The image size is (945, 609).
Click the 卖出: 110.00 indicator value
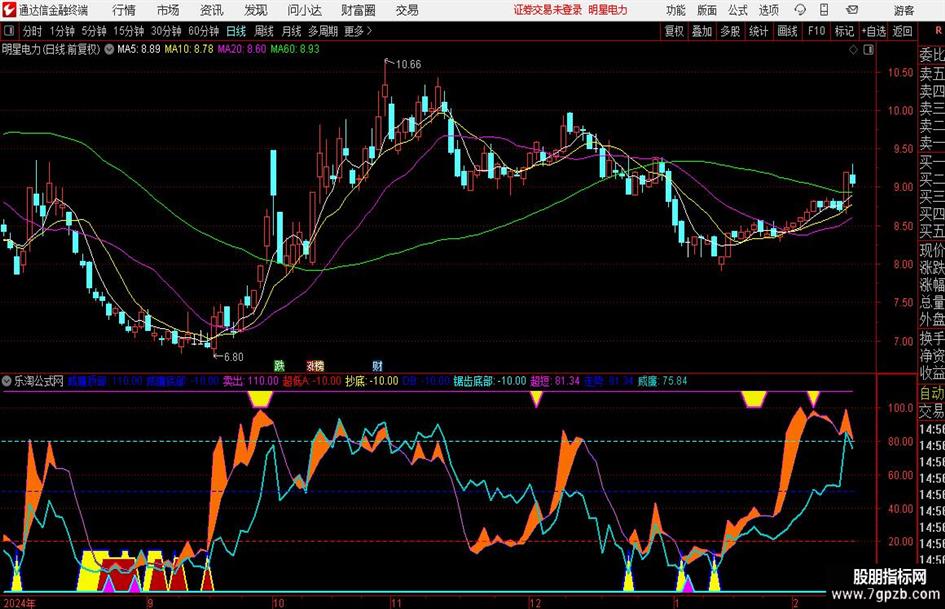251,381
